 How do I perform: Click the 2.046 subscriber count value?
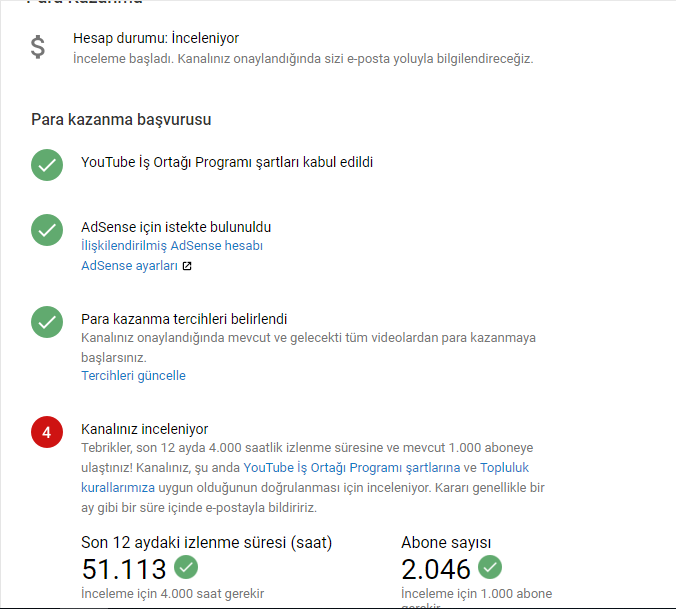[435, 569]
